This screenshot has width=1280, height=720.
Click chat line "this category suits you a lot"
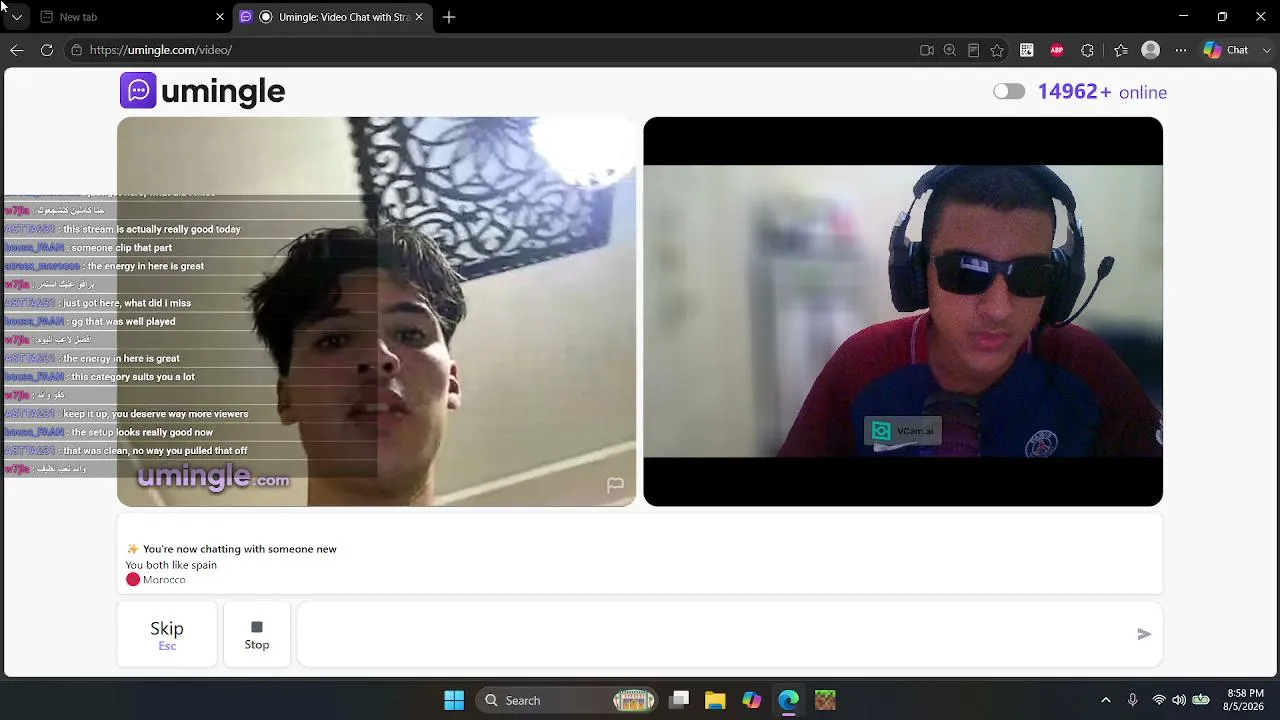pos(133,377)
